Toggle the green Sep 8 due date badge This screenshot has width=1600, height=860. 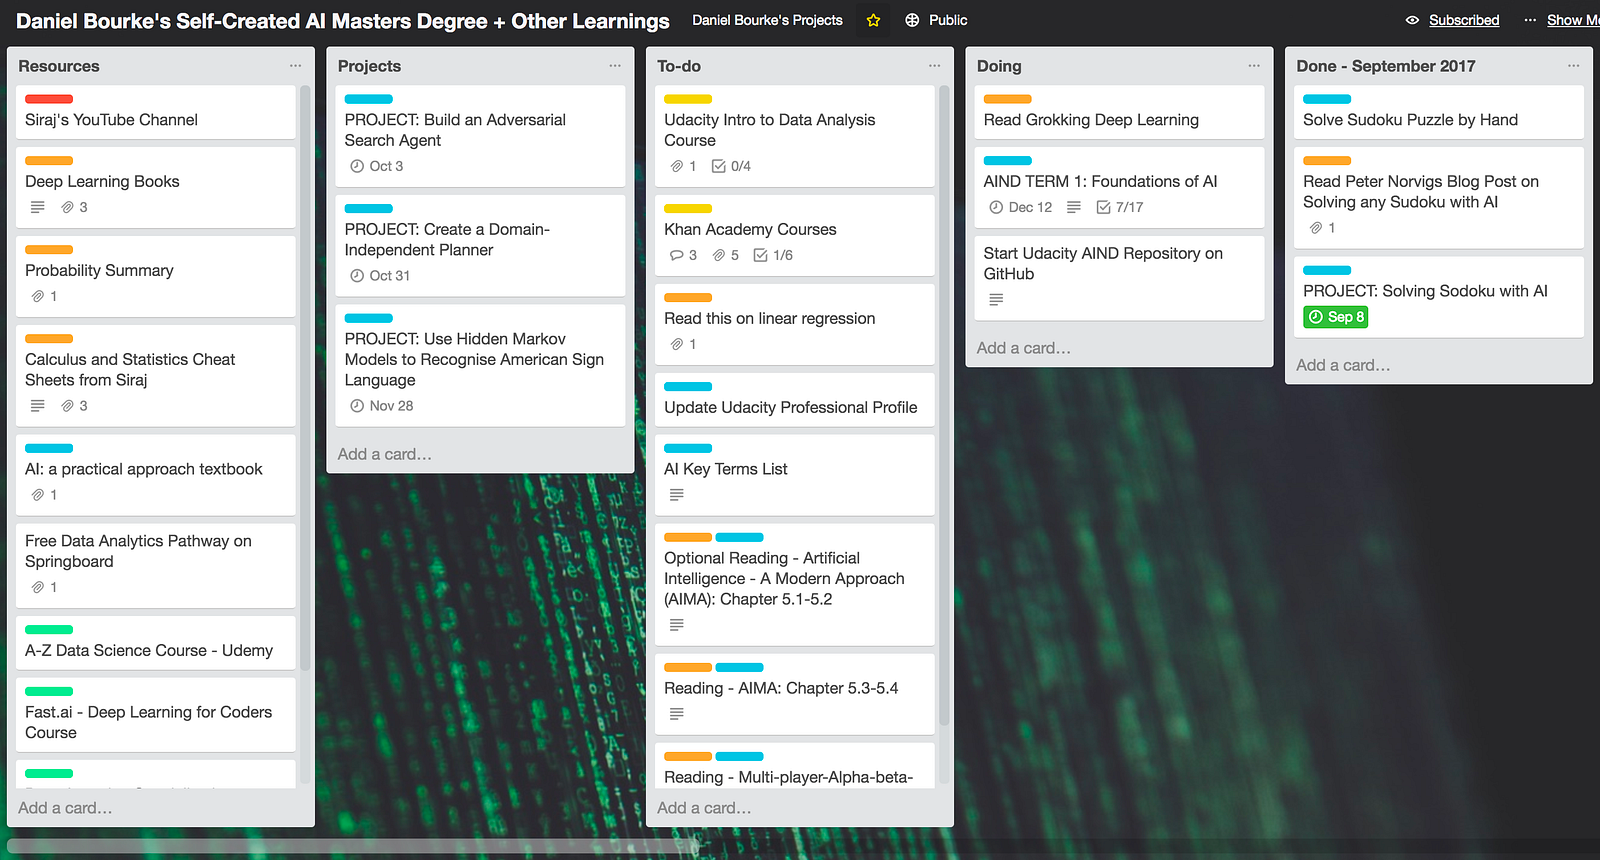[1335, 317]
